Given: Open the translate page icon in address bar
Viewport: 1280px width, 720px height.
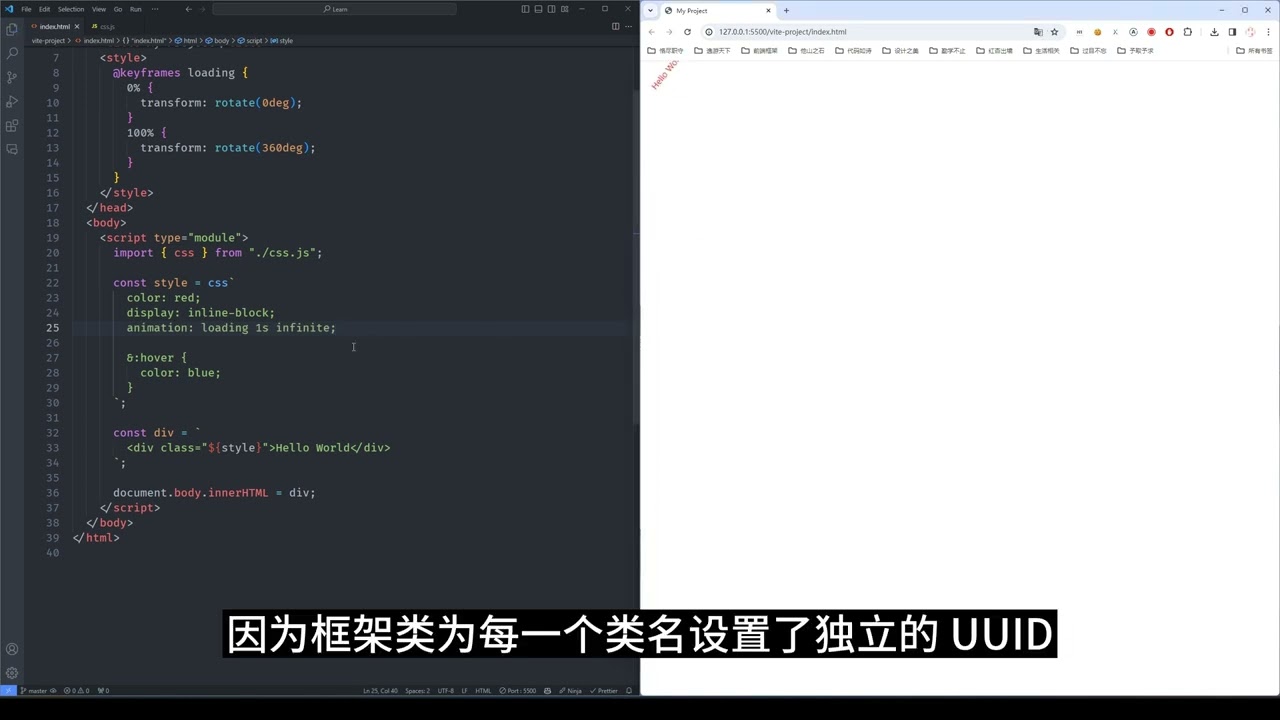Looking at the screenshot, I should pos(1038,32).
